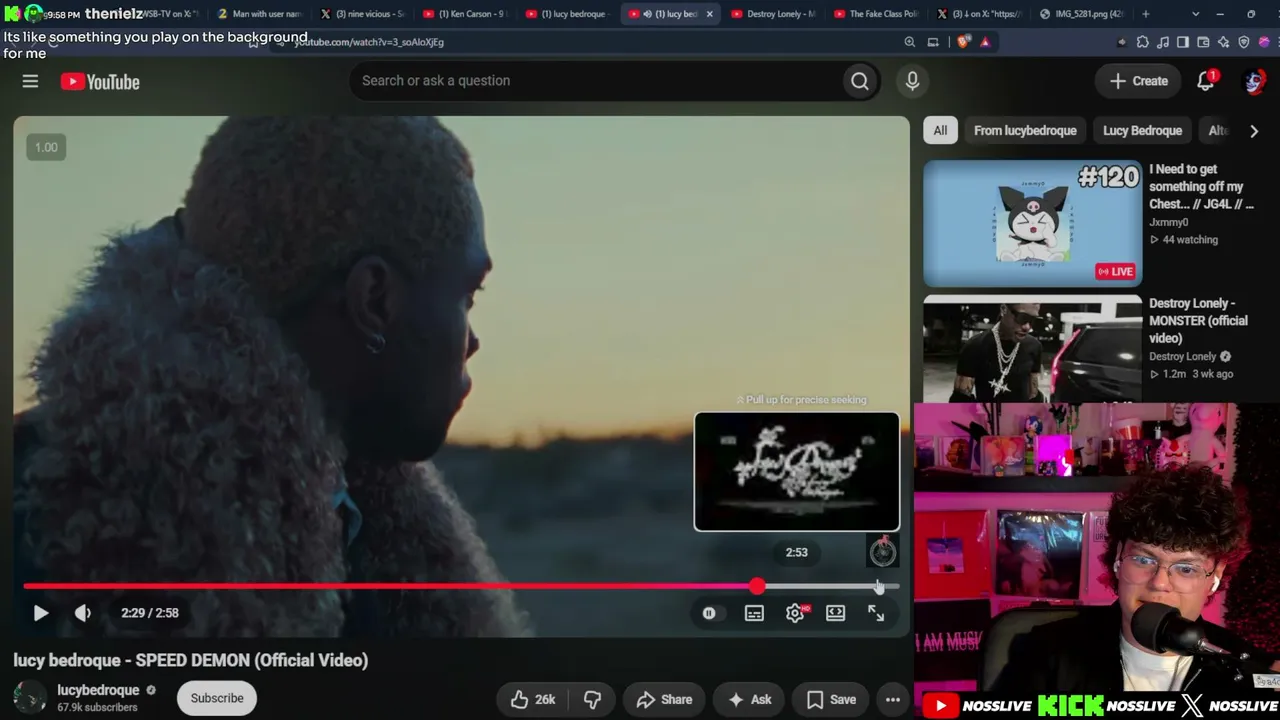Image resolution: width=1280 pixels, height=720 pixels.
Task: Click the '67.9k subscribers' count
Action: point(97,708)
